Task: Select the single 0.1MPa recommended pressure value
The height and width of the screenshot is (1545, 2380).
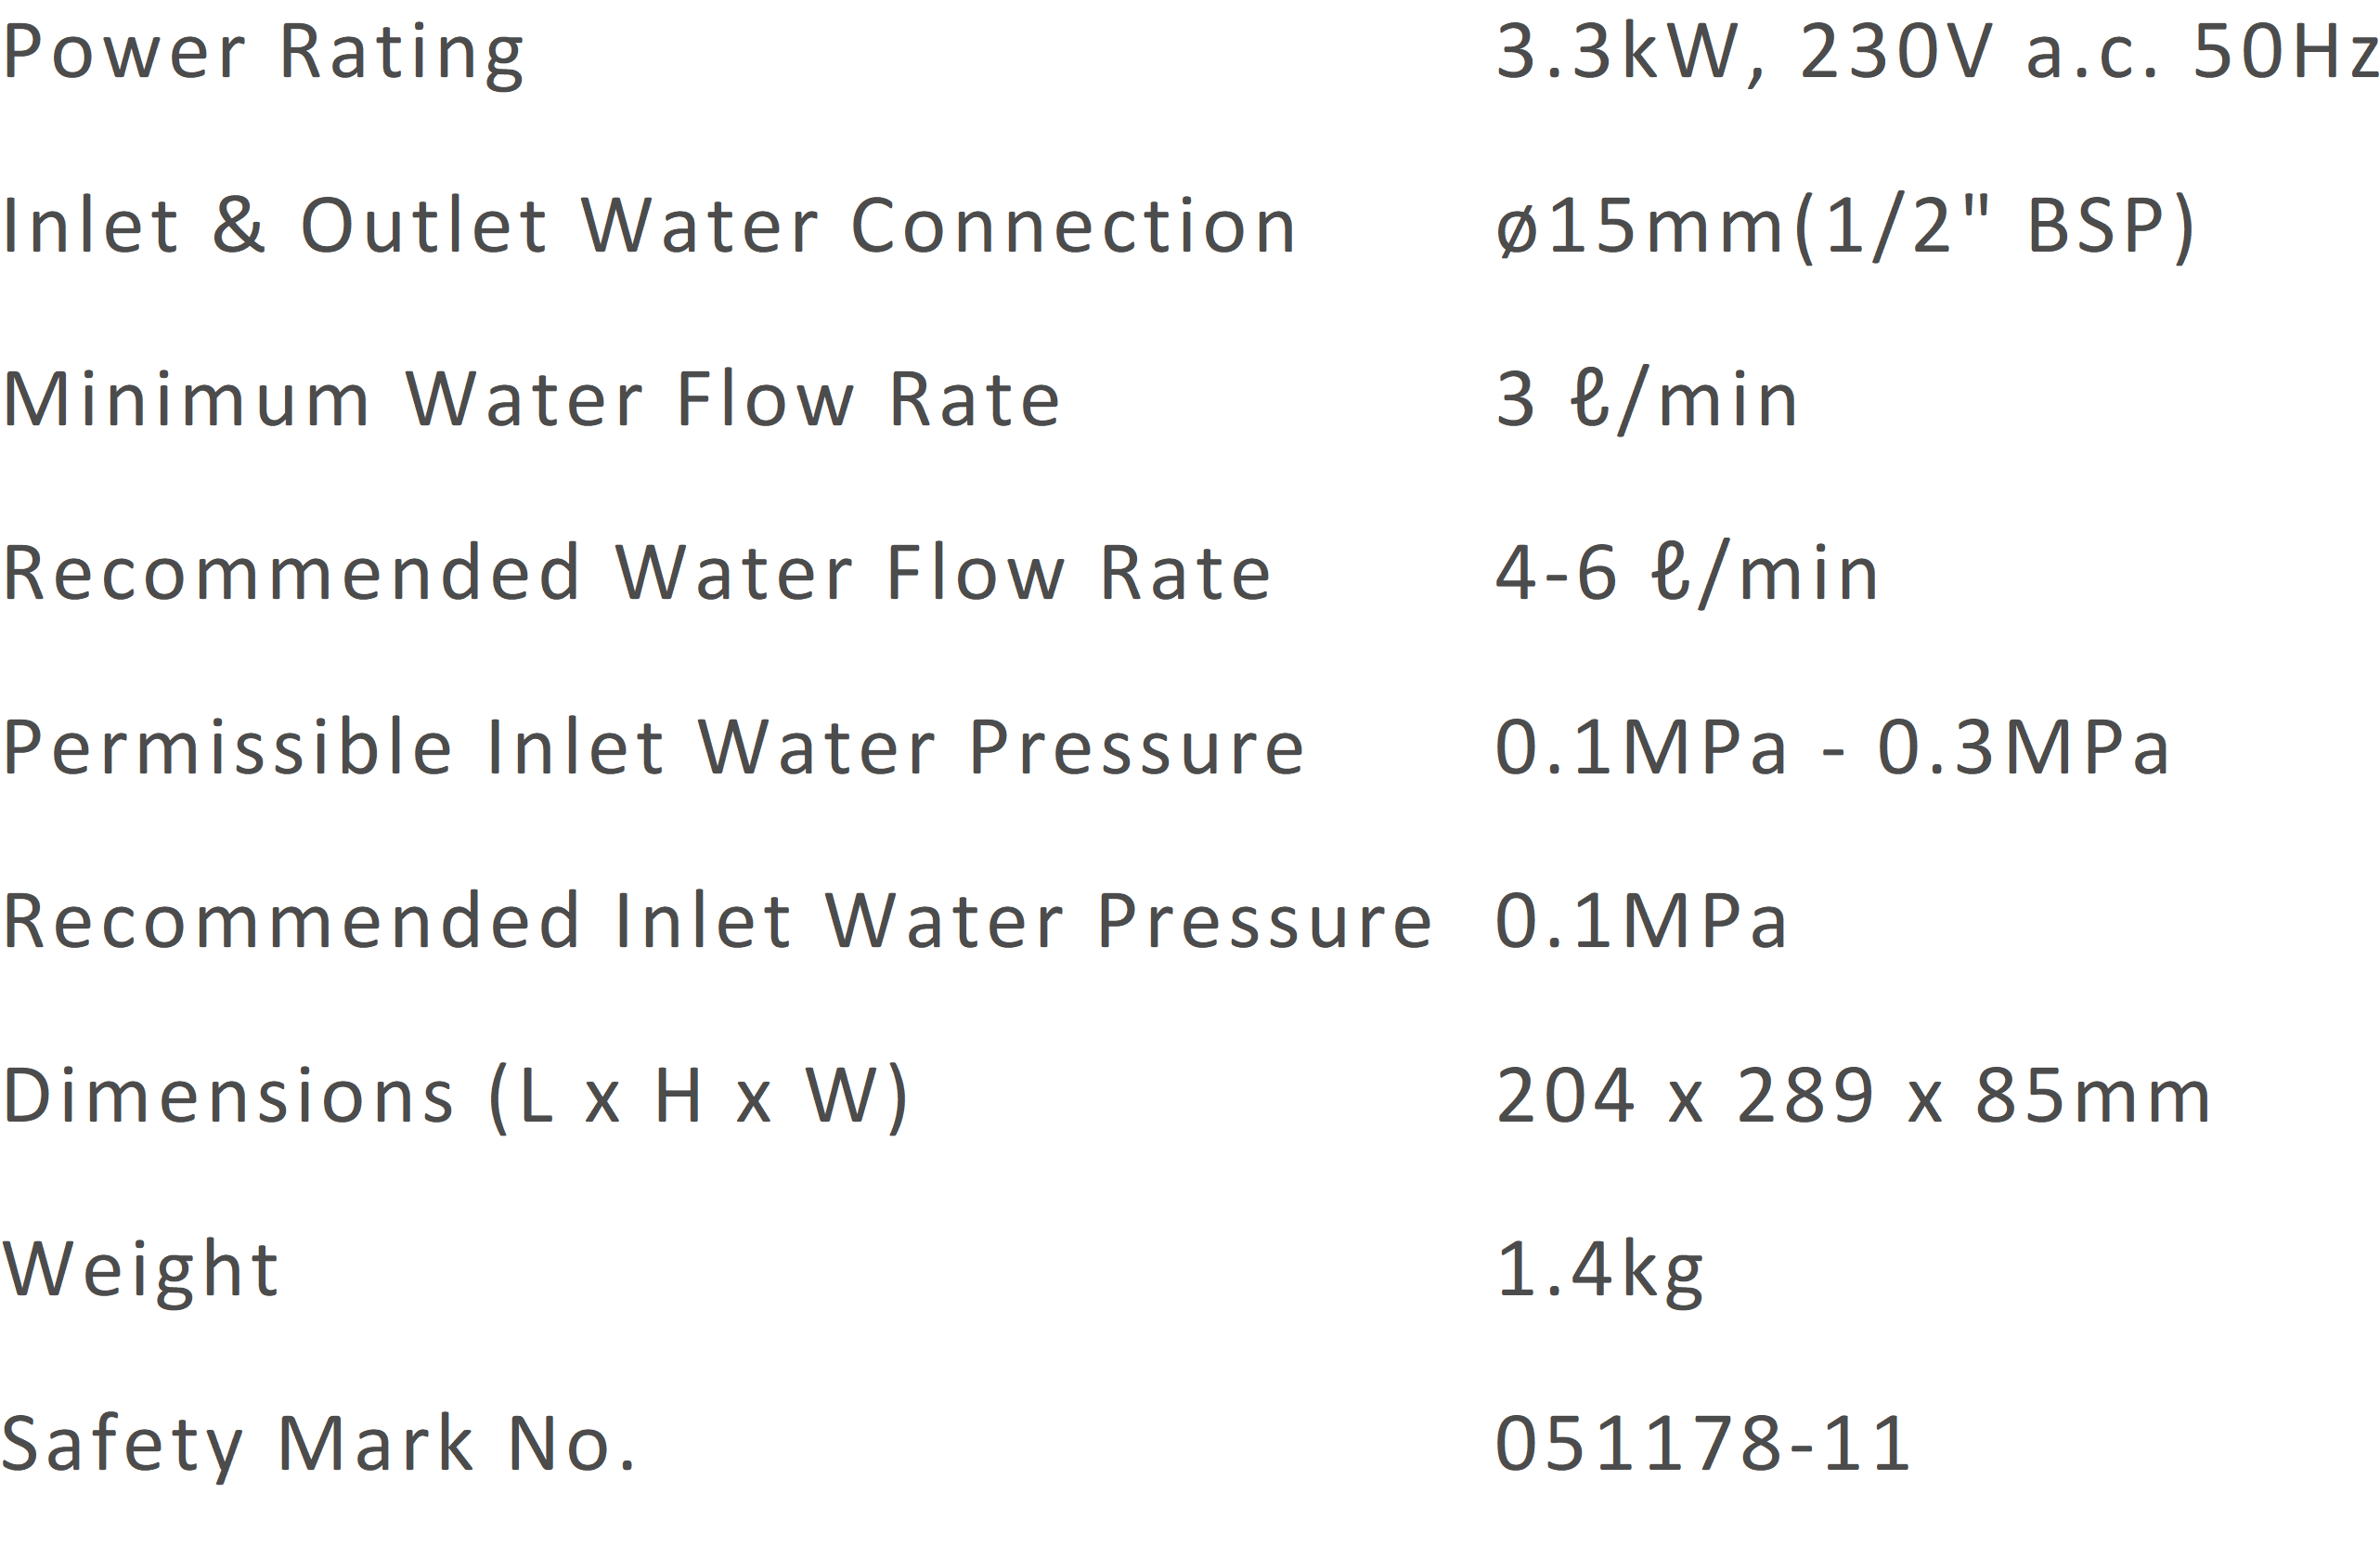Action: click(1641, 921)
